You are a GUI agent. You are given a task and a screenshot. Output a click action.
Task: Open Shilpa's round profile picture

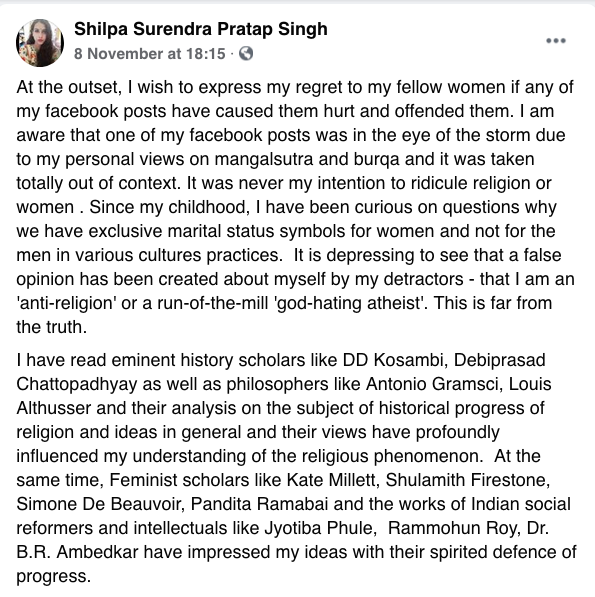40,43
